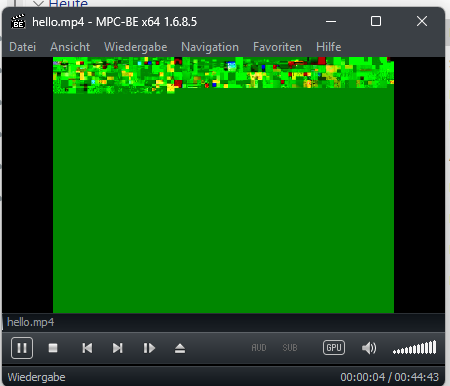Skip to next file with skip-forward icon
450x386 pixels.
tap(117, 348)
